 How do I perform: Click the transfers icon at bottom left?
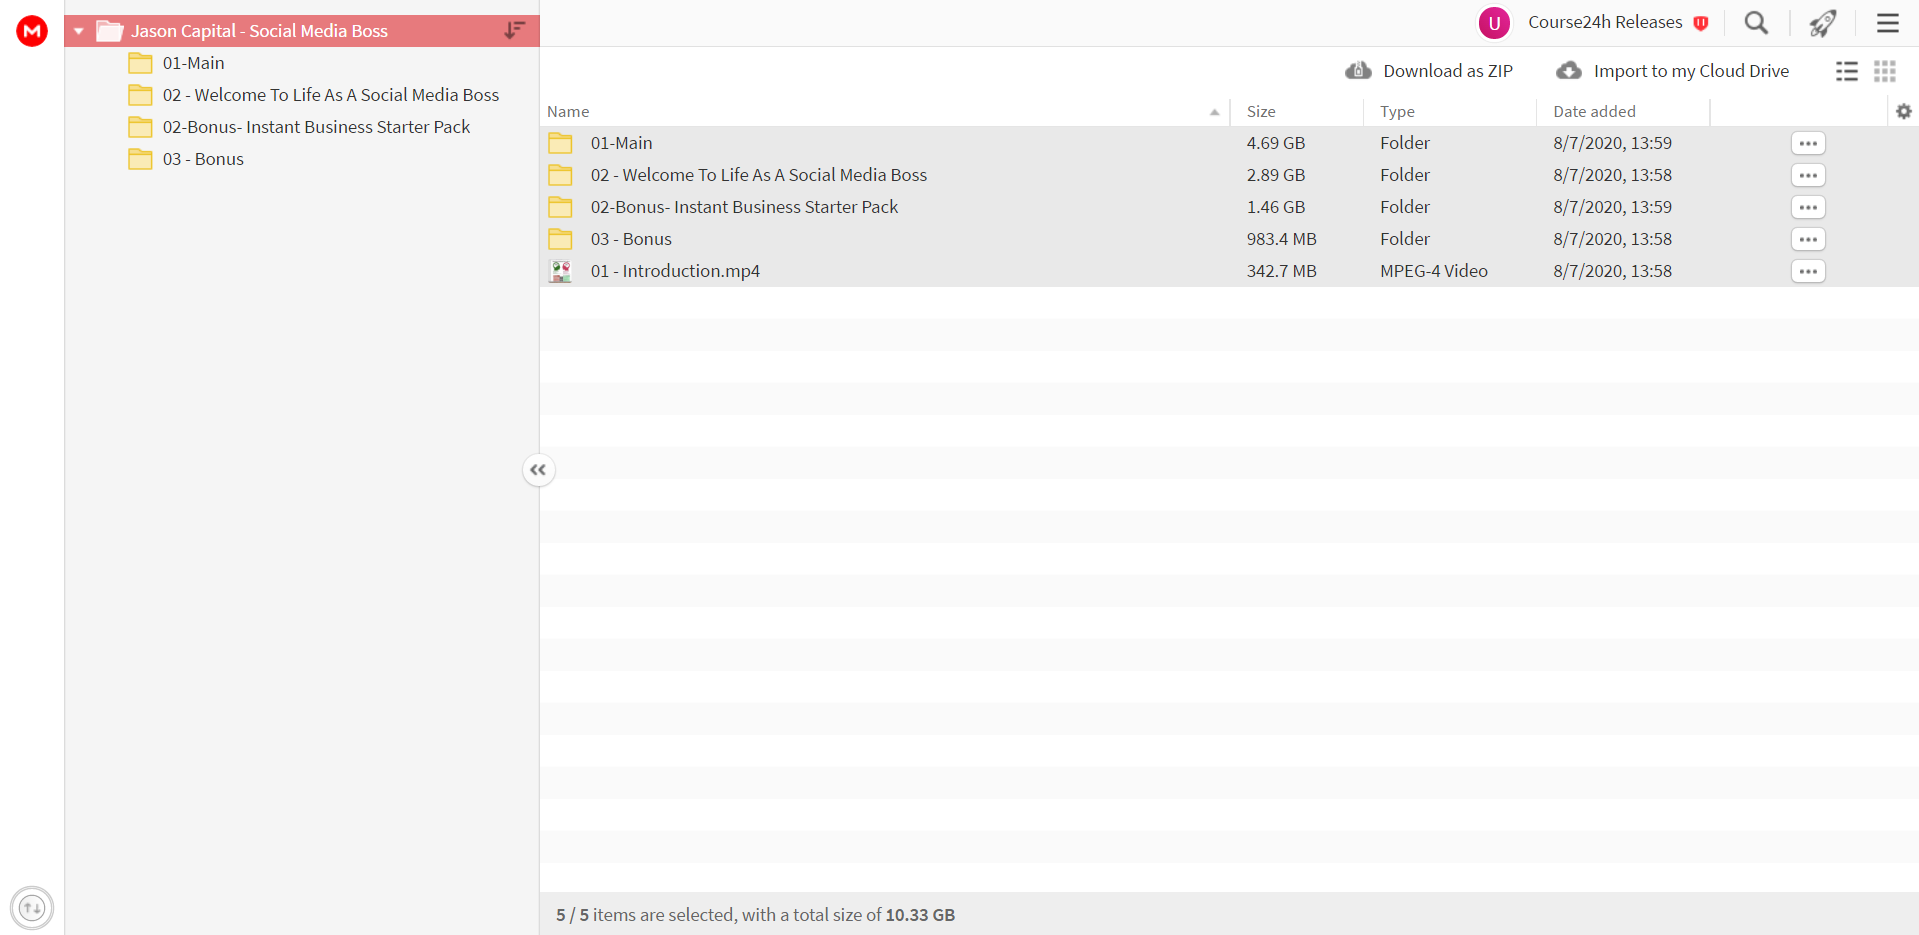(x=32, y=908)
